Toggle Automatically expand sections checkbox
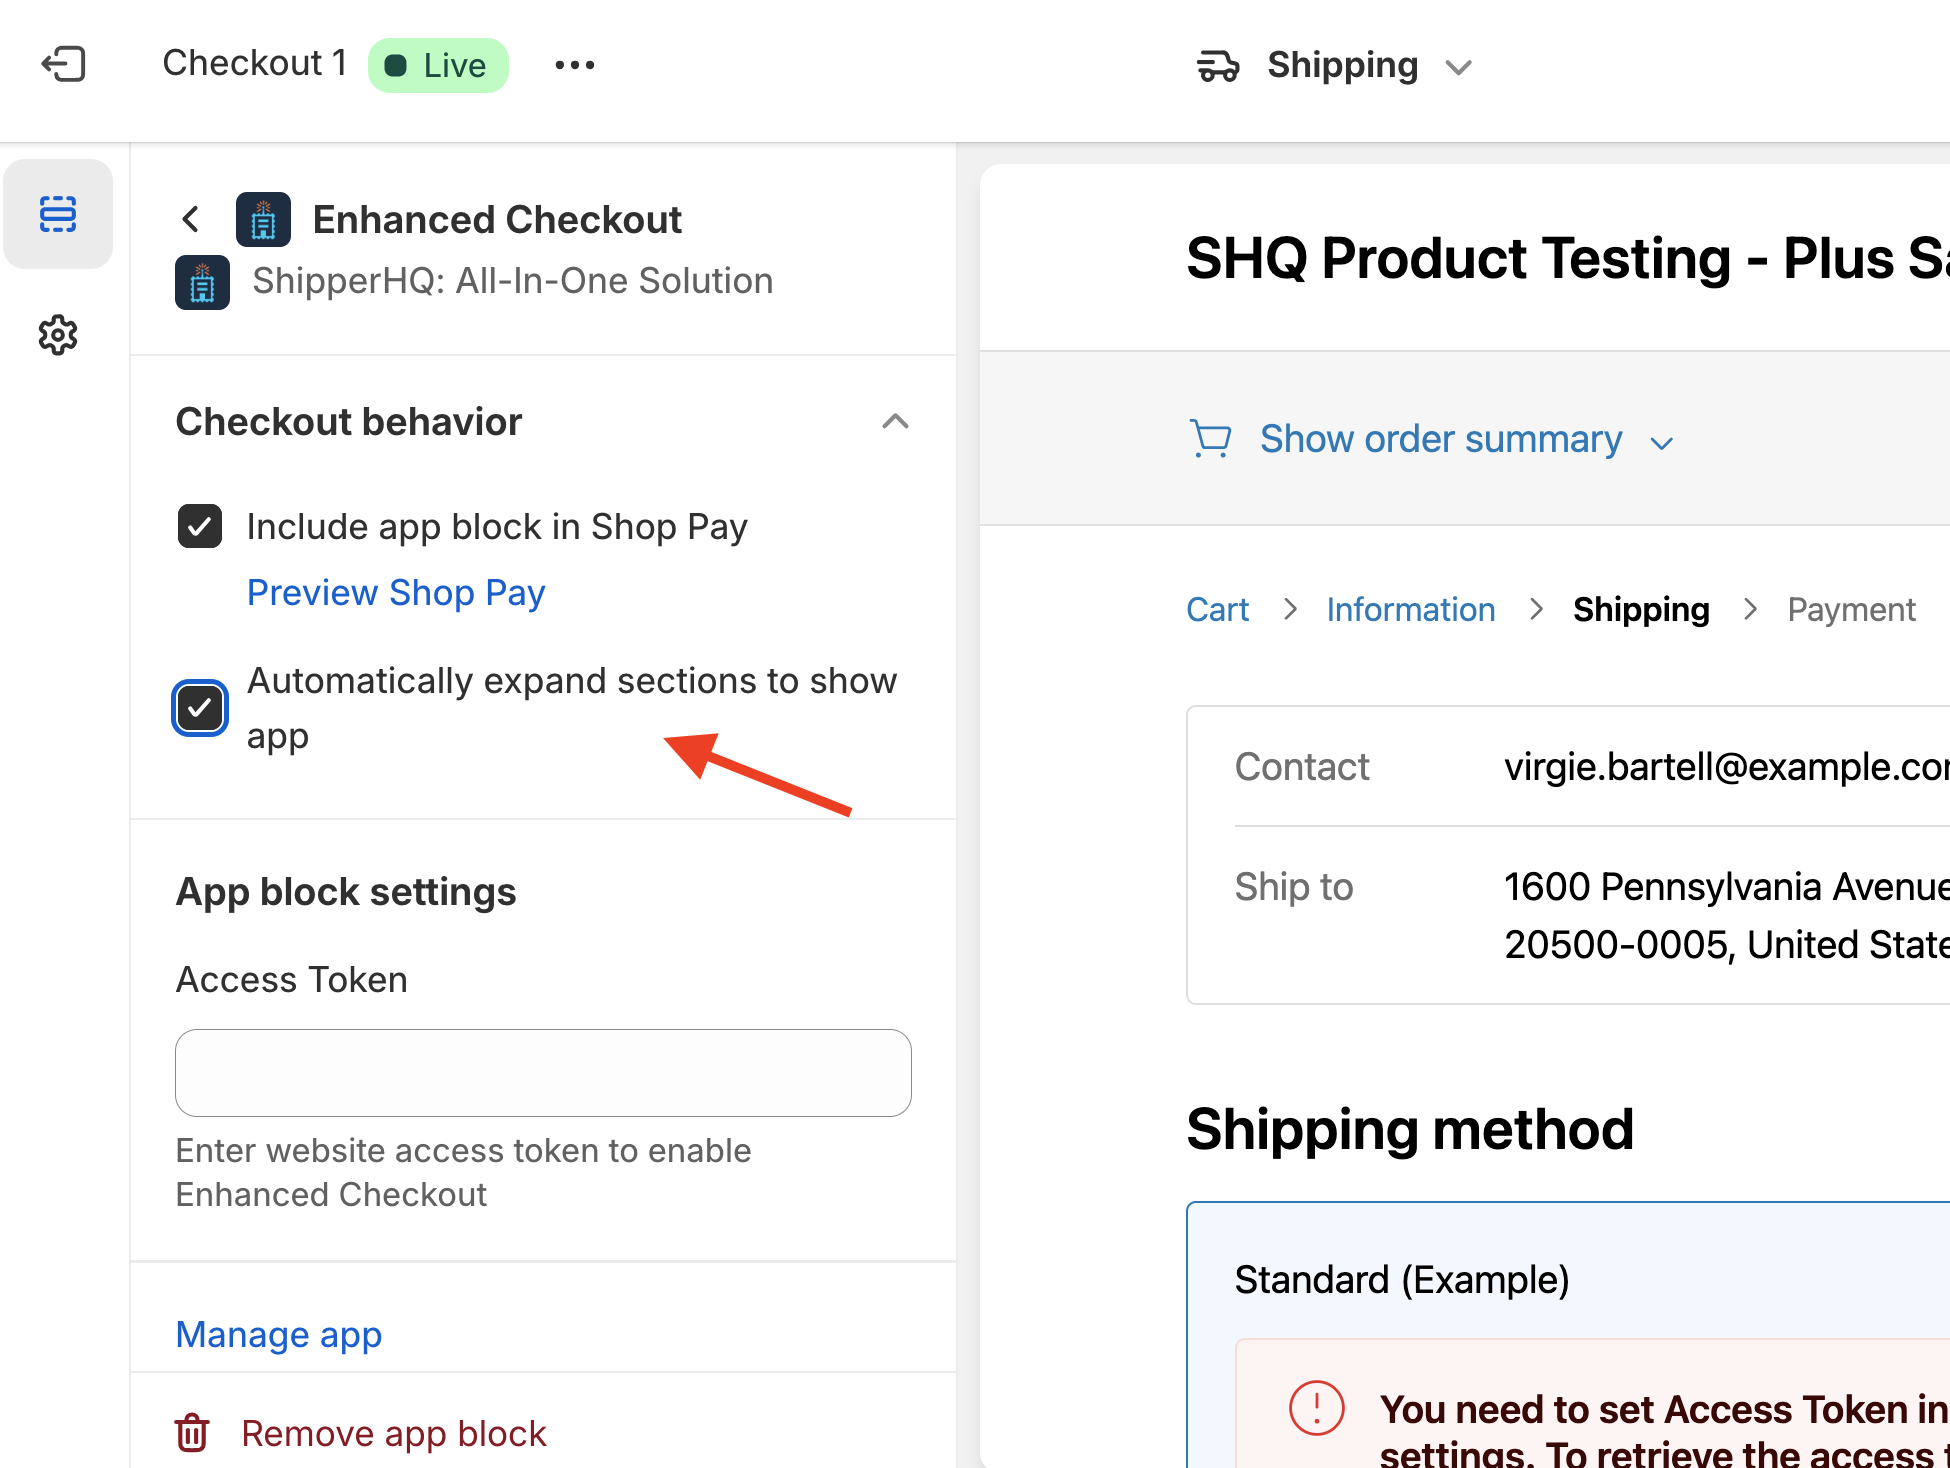The height and width of the screenshot is (1468, 1950). (x=200, y=708)
